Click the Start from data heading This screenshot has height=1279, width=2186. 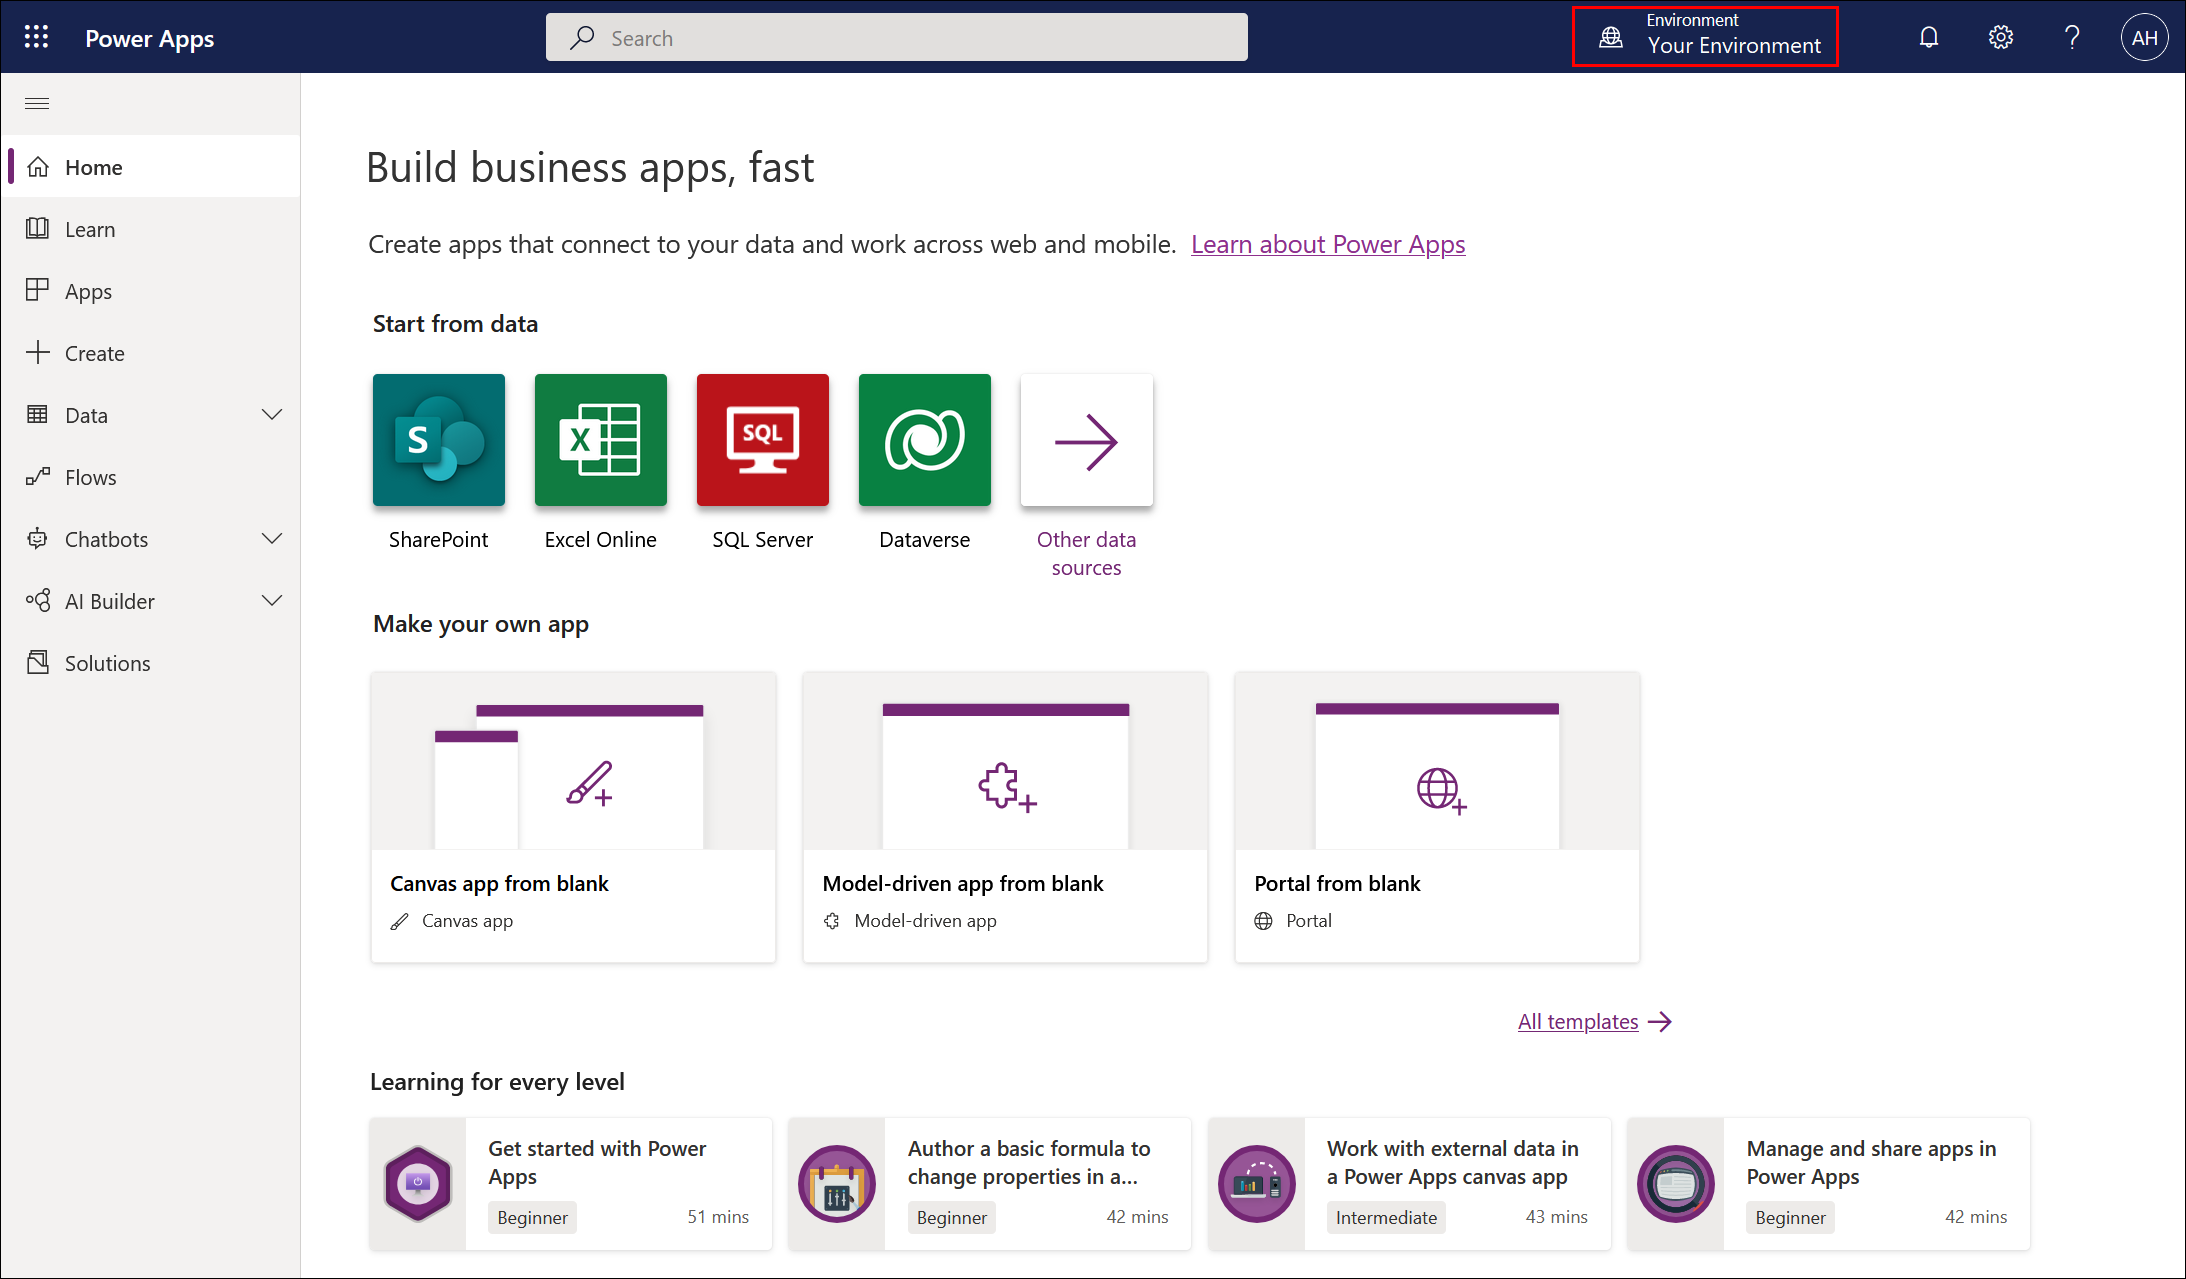coord(455,324)
